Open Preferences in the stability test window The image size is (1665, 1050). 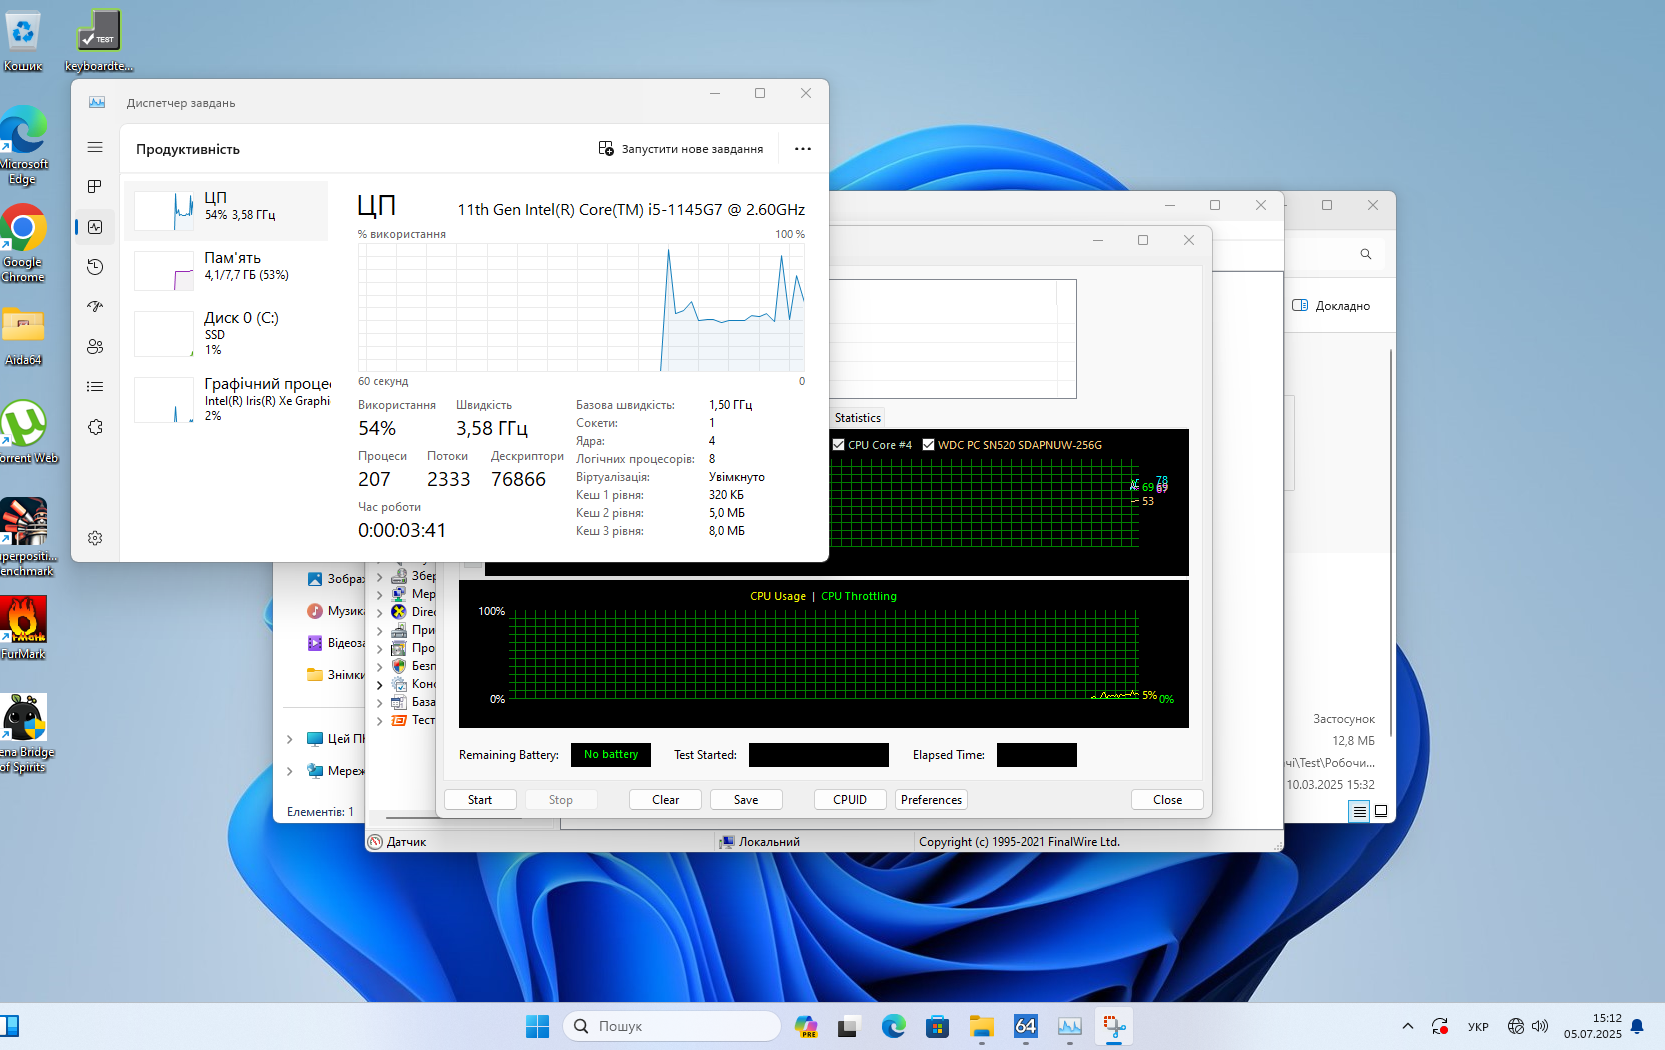931,800
